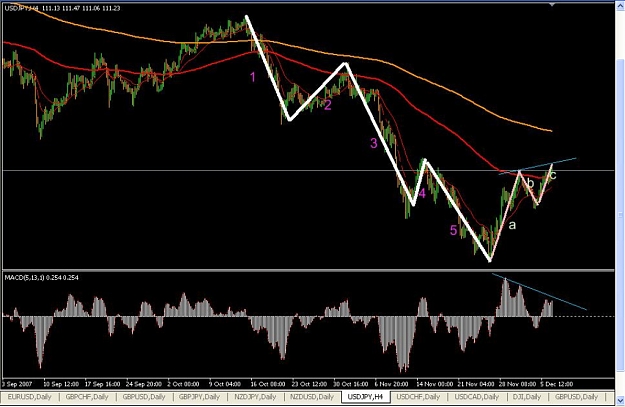Click the '5 Dec 12:00' time label
Viewport: 625px width, 407px height.
557,384
